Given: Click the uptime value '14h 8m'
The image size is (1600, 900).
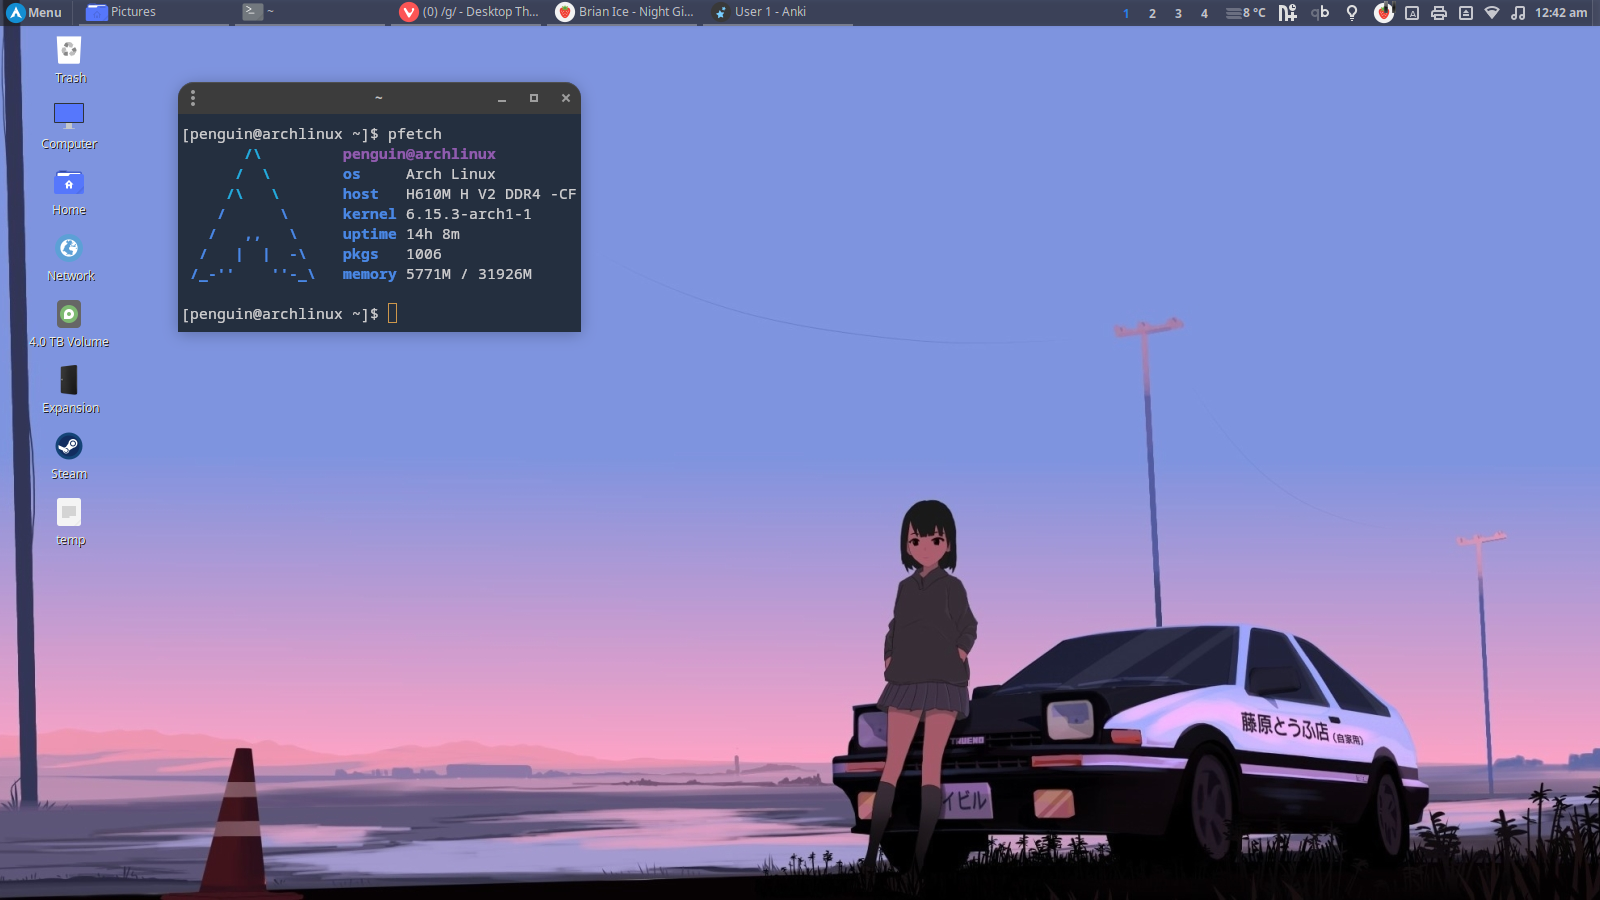Looking at the screenshot, I should click(x=433, y=234).
